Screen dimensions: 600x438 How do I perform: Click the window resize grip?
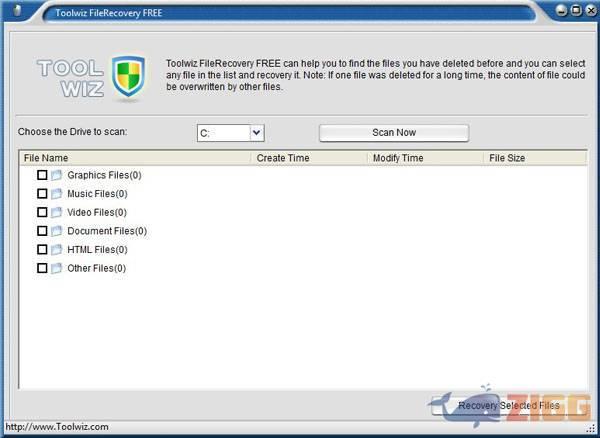[x=590, y=428]
